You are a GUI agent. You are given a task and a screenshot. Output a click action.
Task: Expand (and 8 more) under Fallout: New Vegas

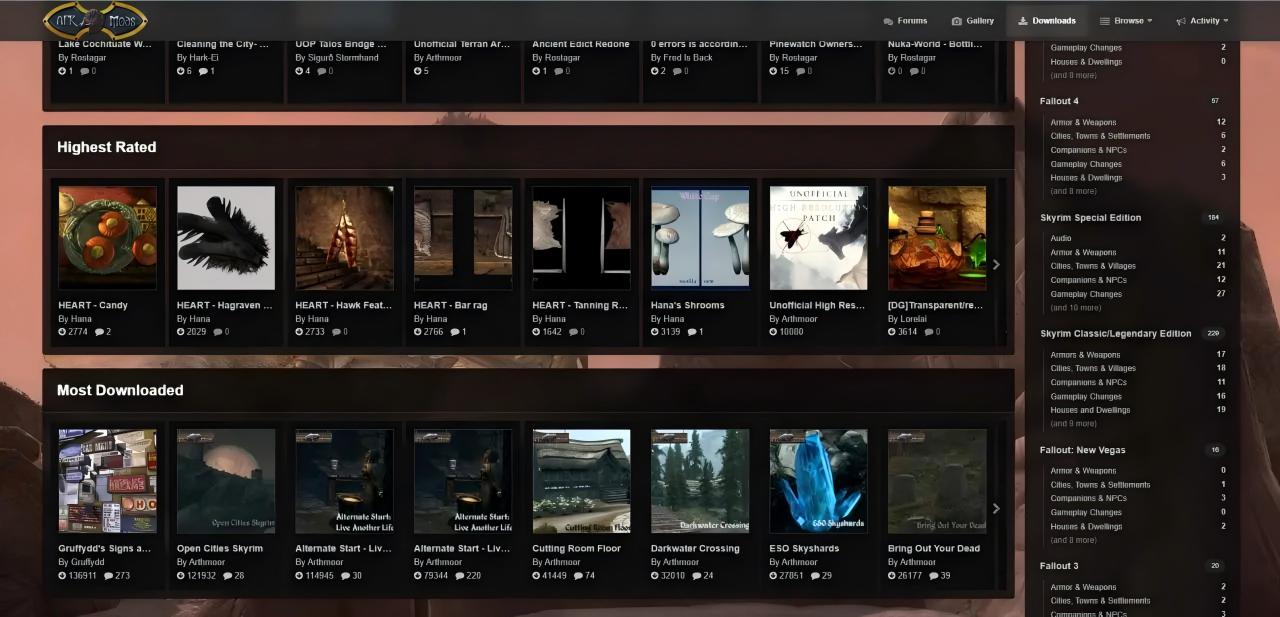(x=1073, y=540)
